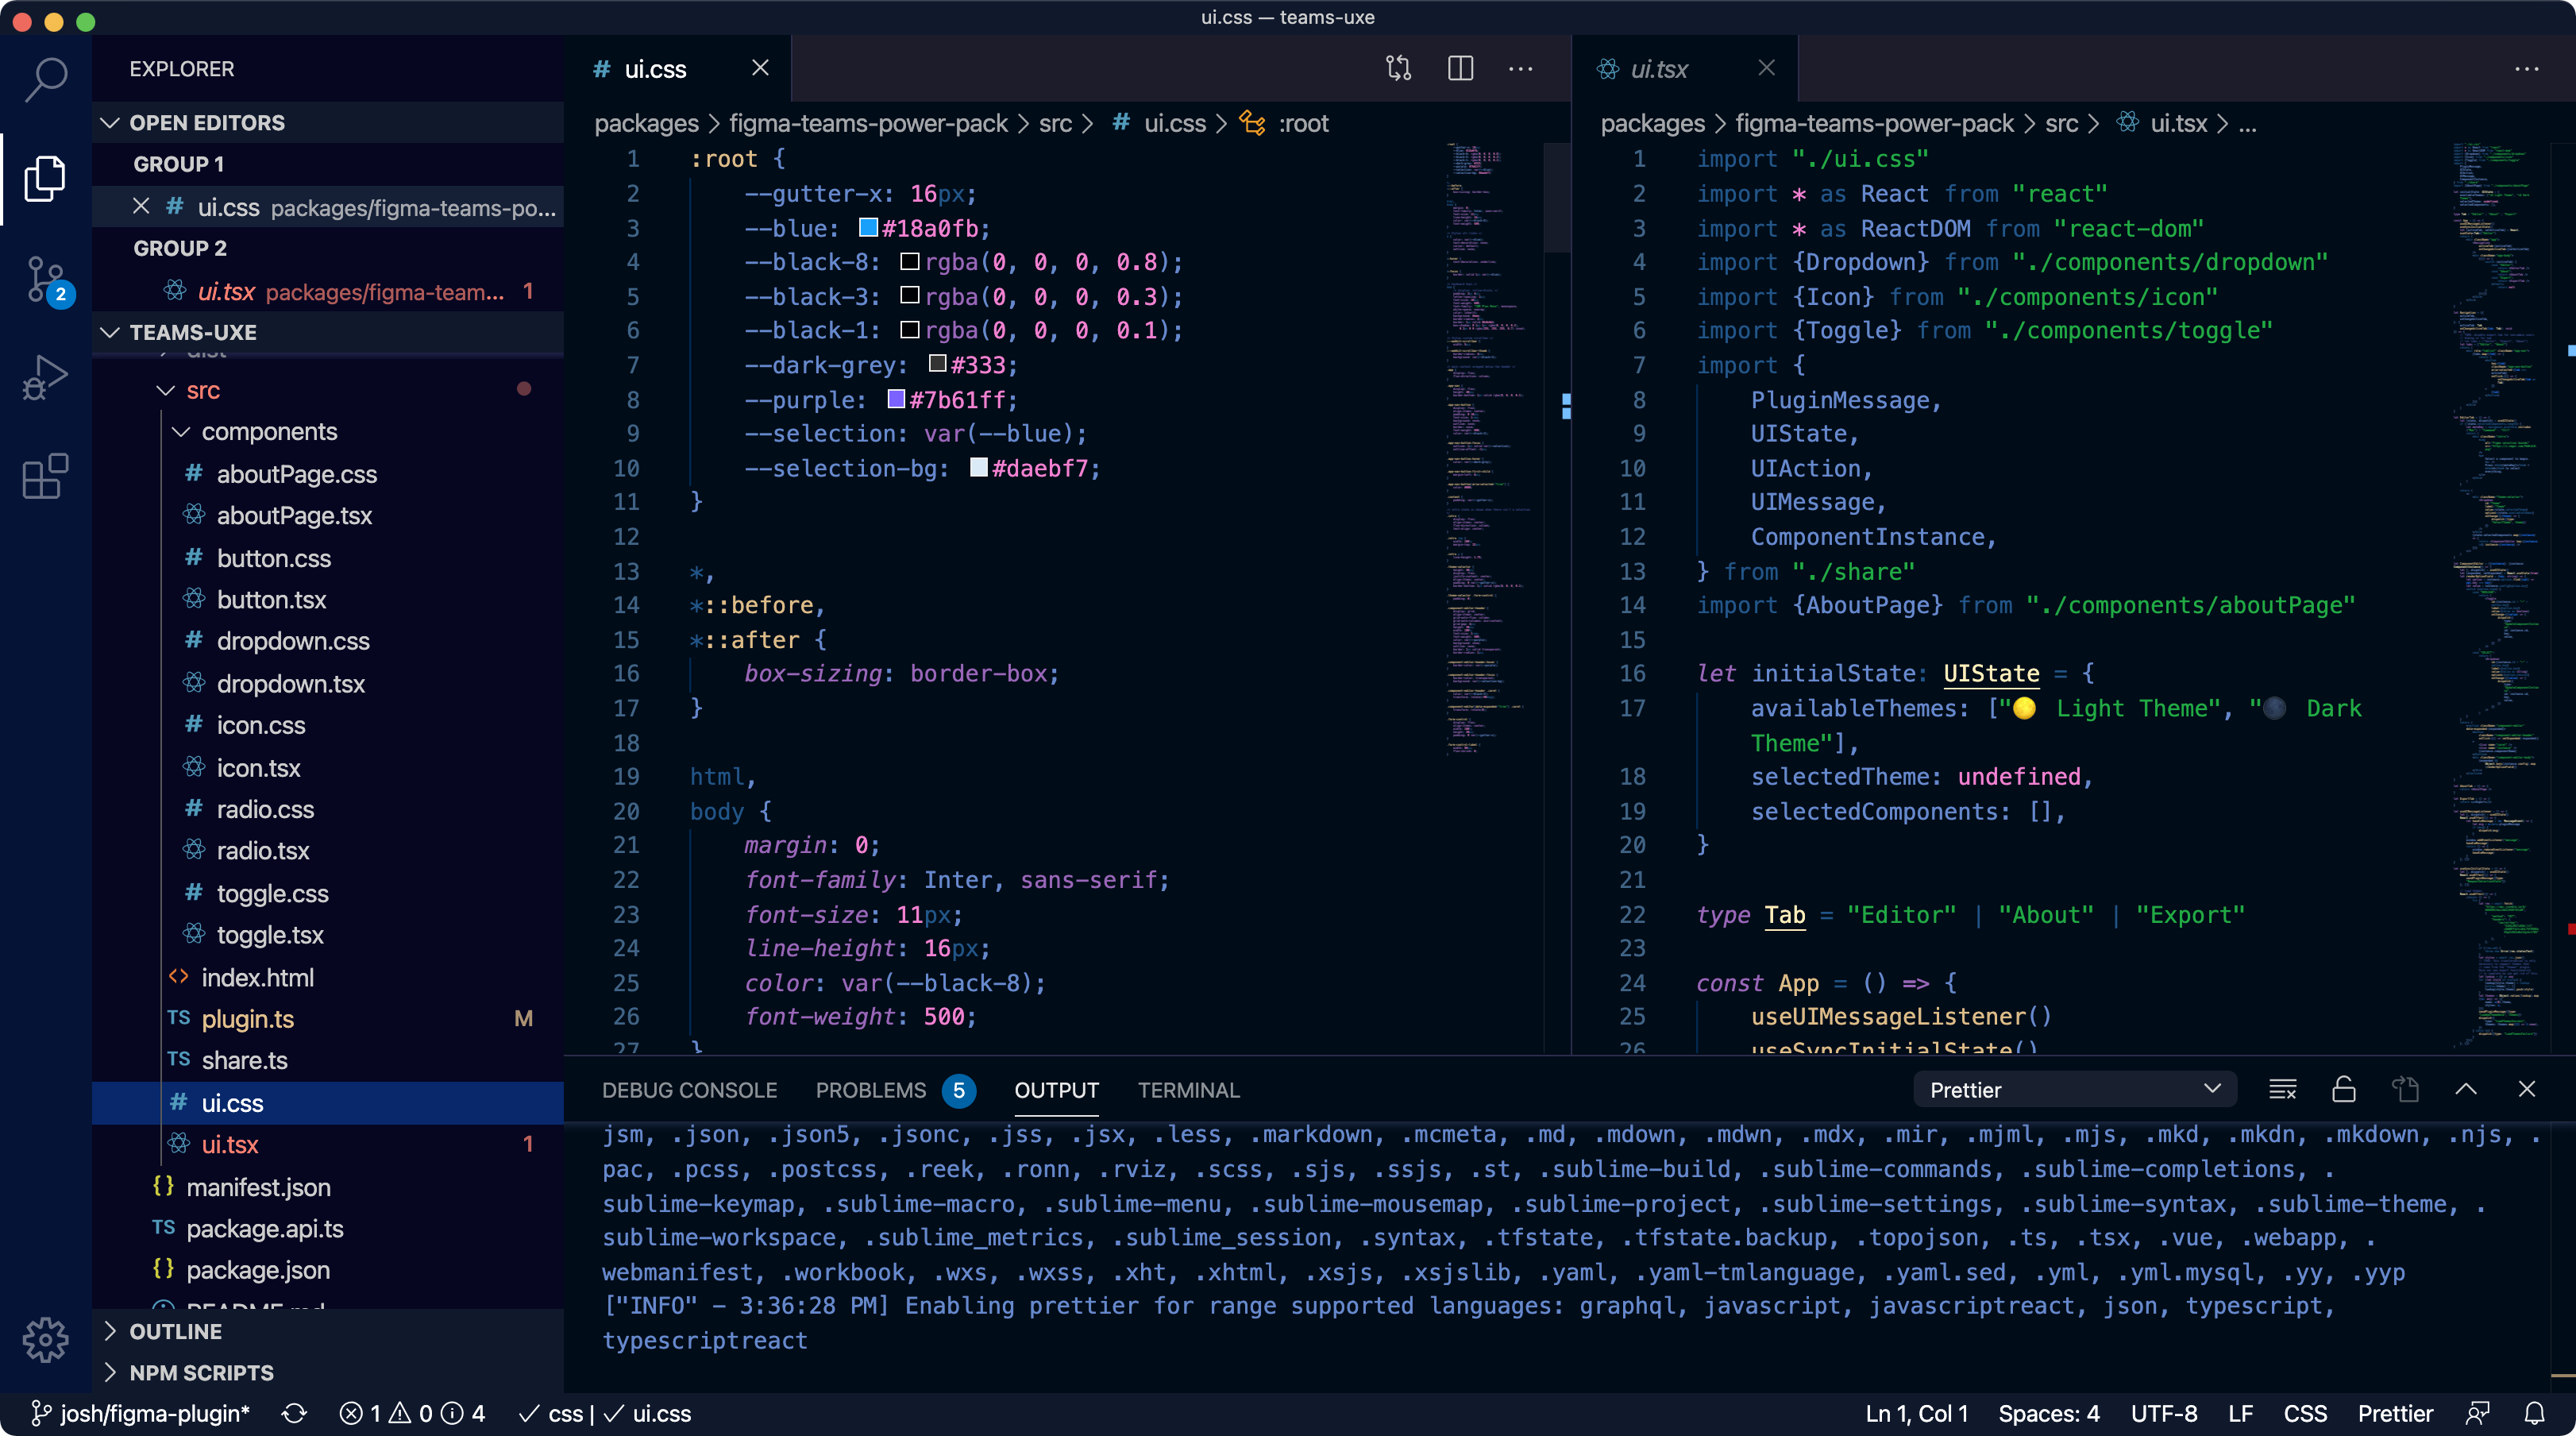Synchronize changes icon in status bar
Viewport: 2576px width, 1436px height.
click(294, 1413)
